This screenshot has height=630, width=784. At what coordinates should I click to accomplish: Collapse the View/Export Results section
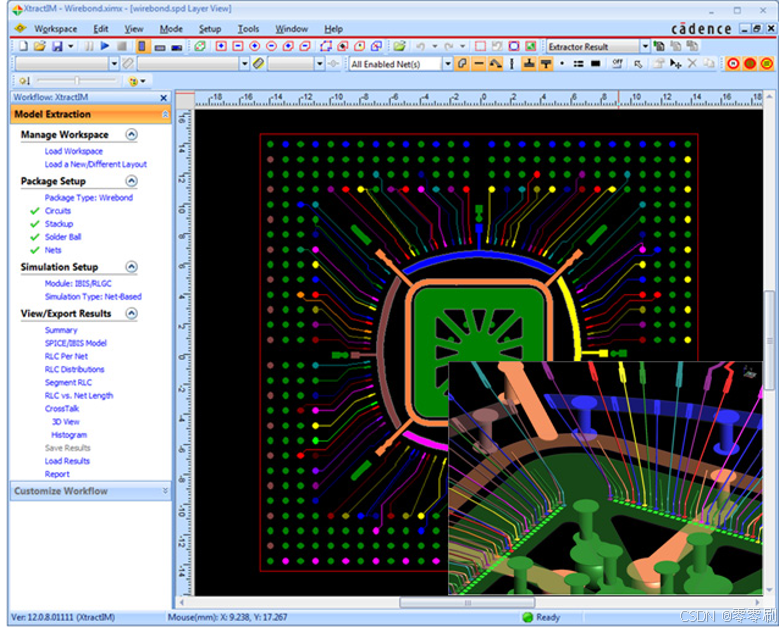point(132,314)
